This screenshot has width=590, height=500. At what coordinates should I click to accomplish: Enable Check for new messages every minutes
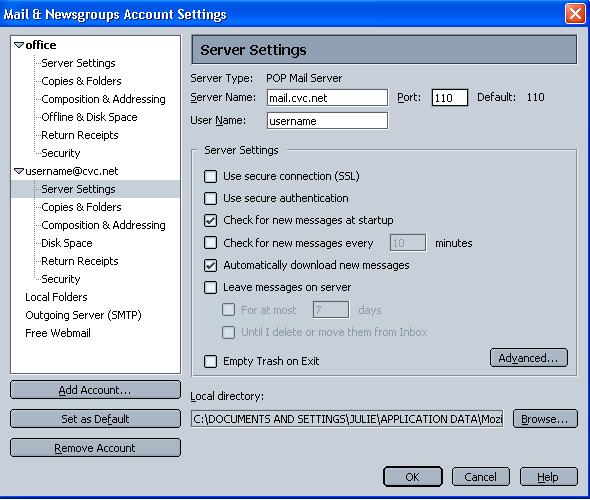(210, 243)
